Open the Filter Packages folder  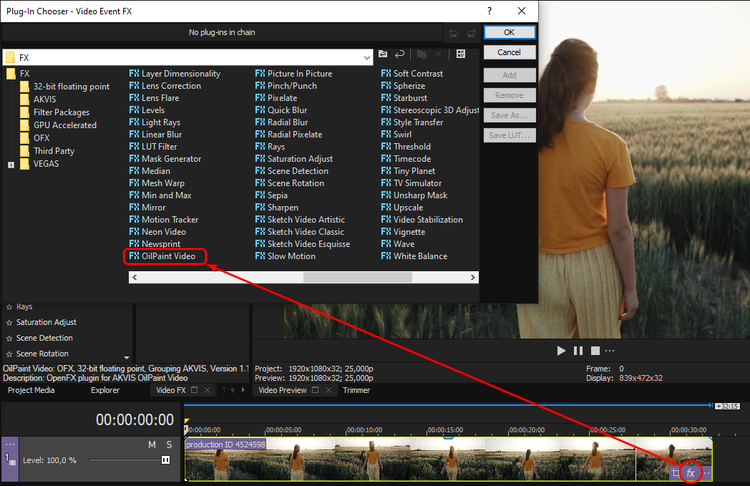coord(55,112)
